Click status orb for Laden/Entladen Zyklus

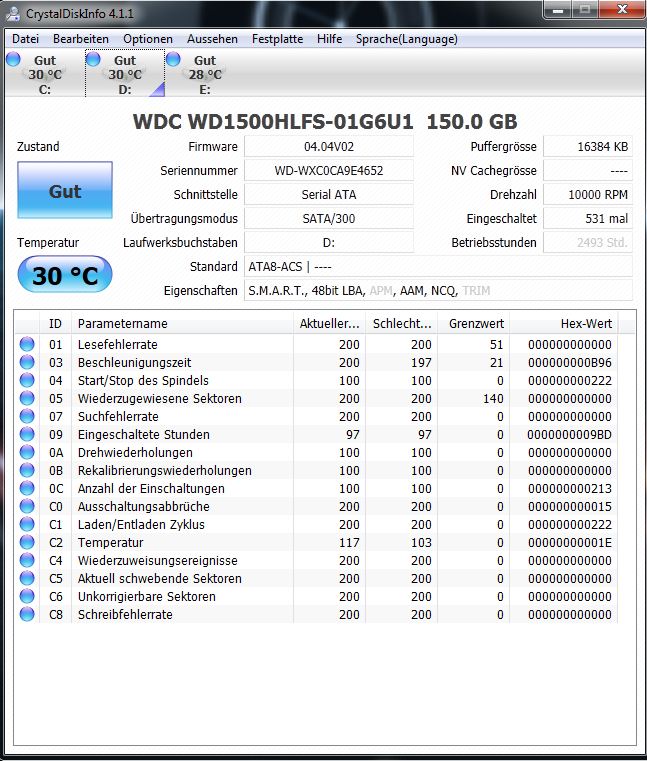(x=27, y=524)
